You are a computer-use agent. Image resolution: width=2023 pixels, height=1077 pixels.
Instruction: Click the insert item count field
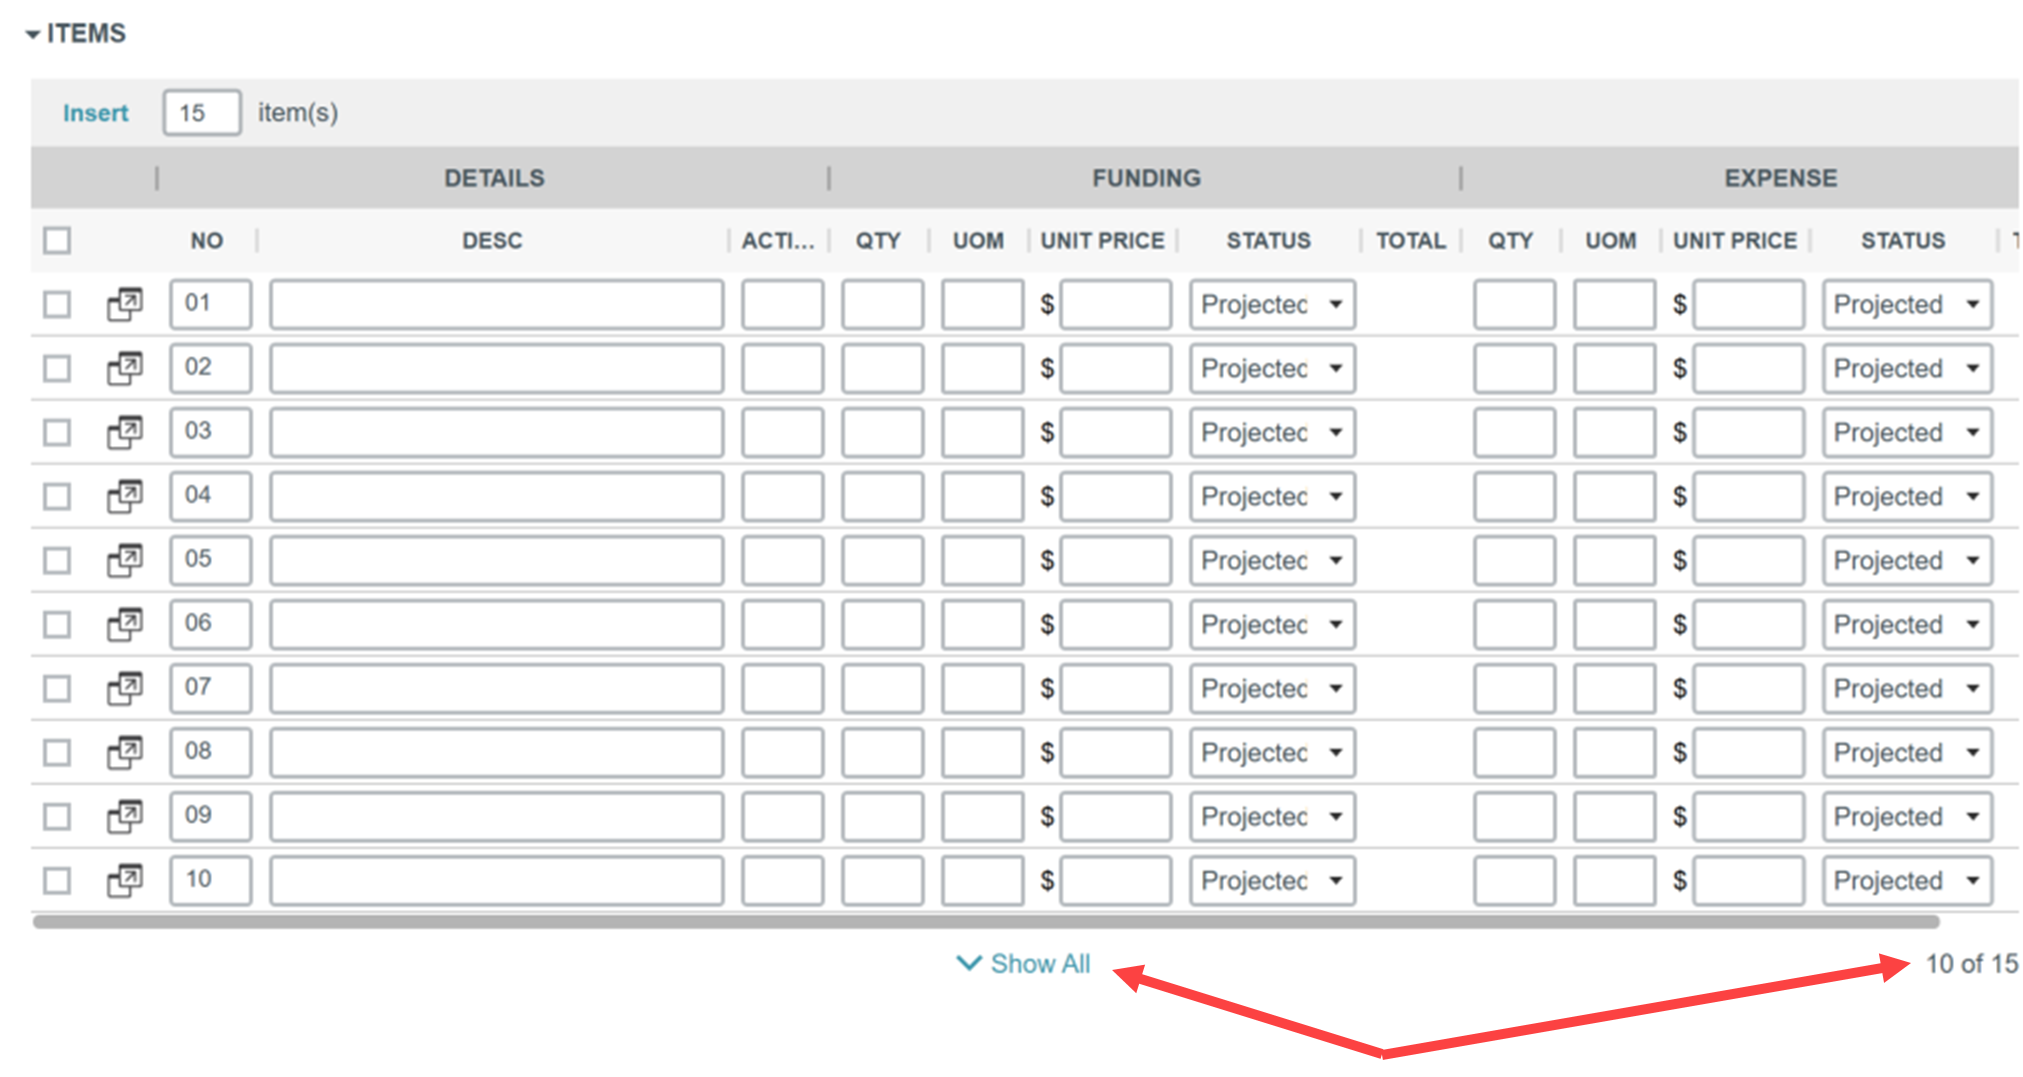[201, 113]
